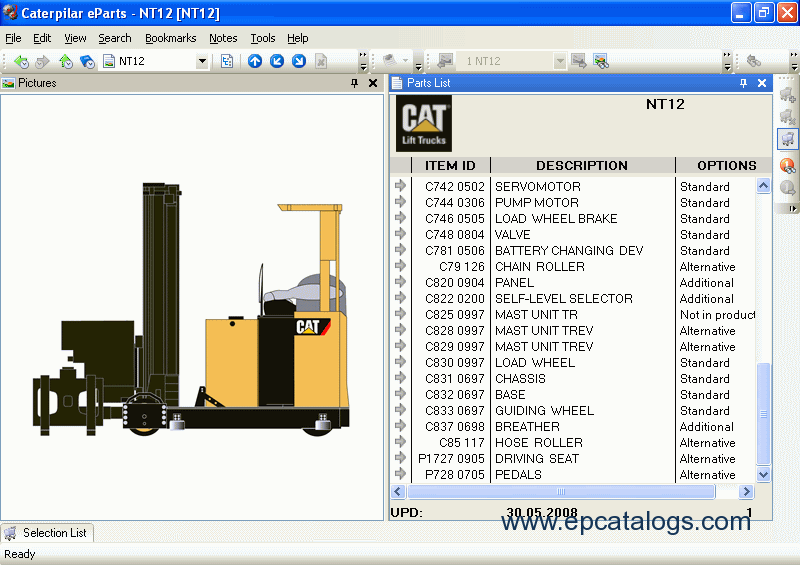The width and height of the screenshot is (800, 565).
Task: Click highlighted shopping cart sidebar icon
Action: click(788, 139)
